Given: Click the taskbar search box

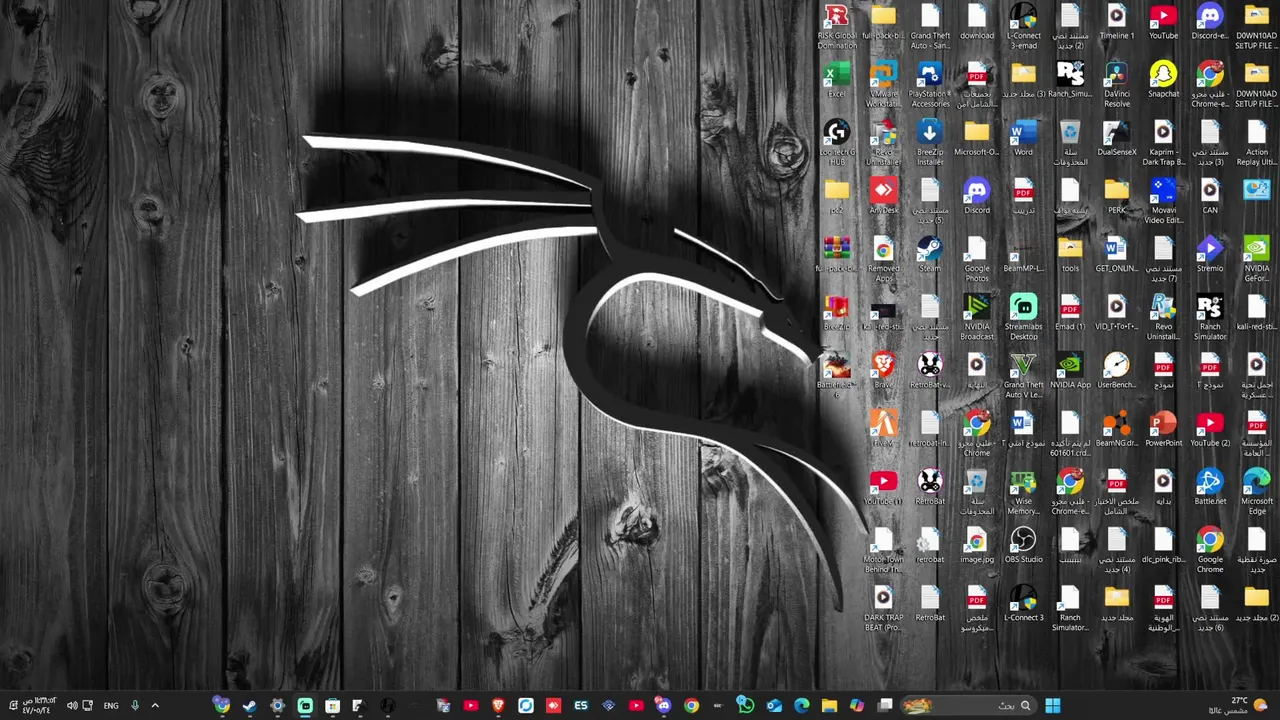Looking at the screenshot, I should pos(967,706).
